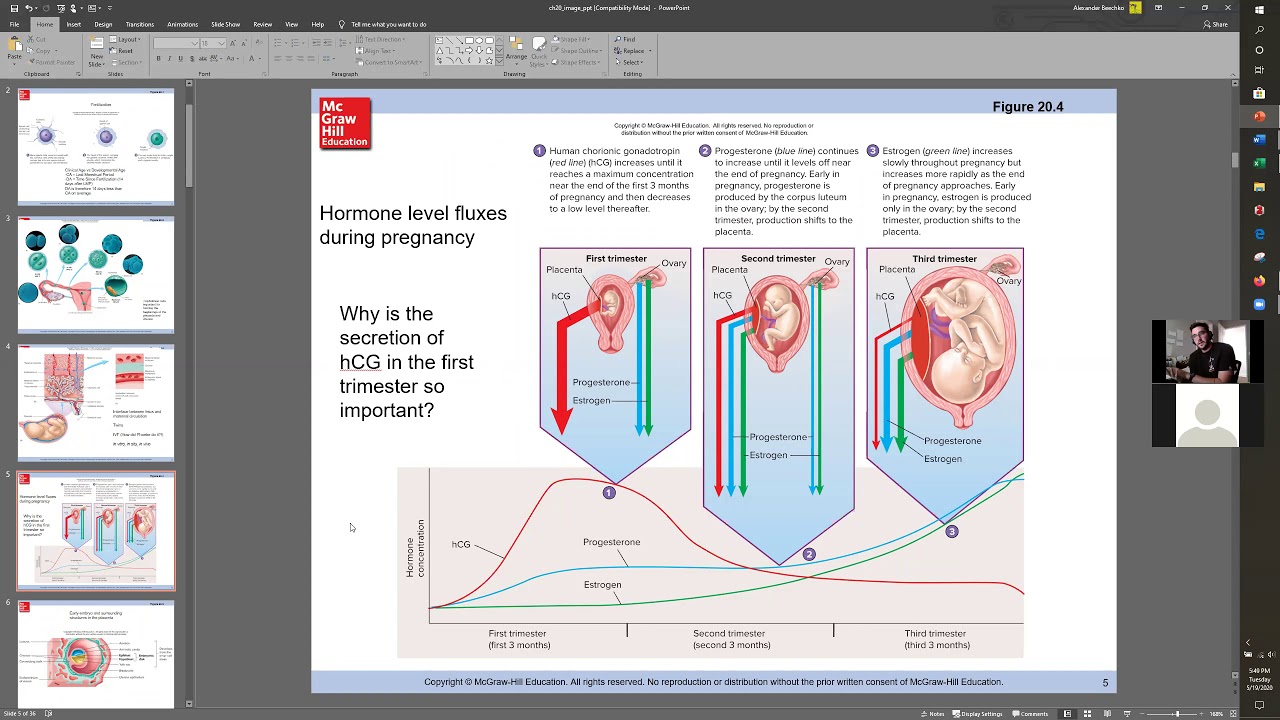This screenshot has height=720, width=1280.
Task: Click the Paste clipboard icon
Action: pyautogui.click(x=15, y=44)
